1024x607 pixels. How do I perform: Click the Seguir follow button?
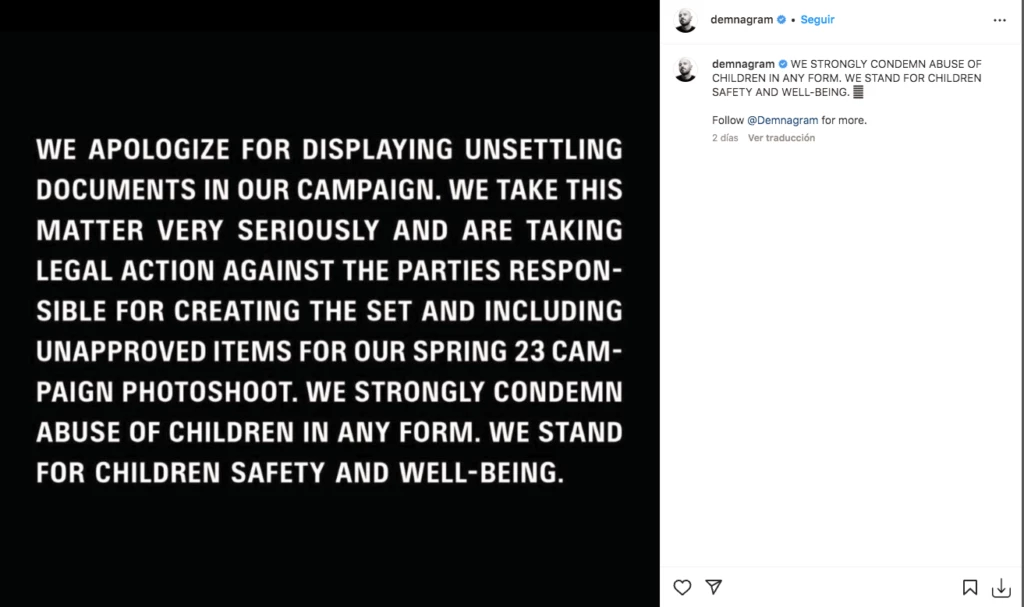(x=817, y=20)
